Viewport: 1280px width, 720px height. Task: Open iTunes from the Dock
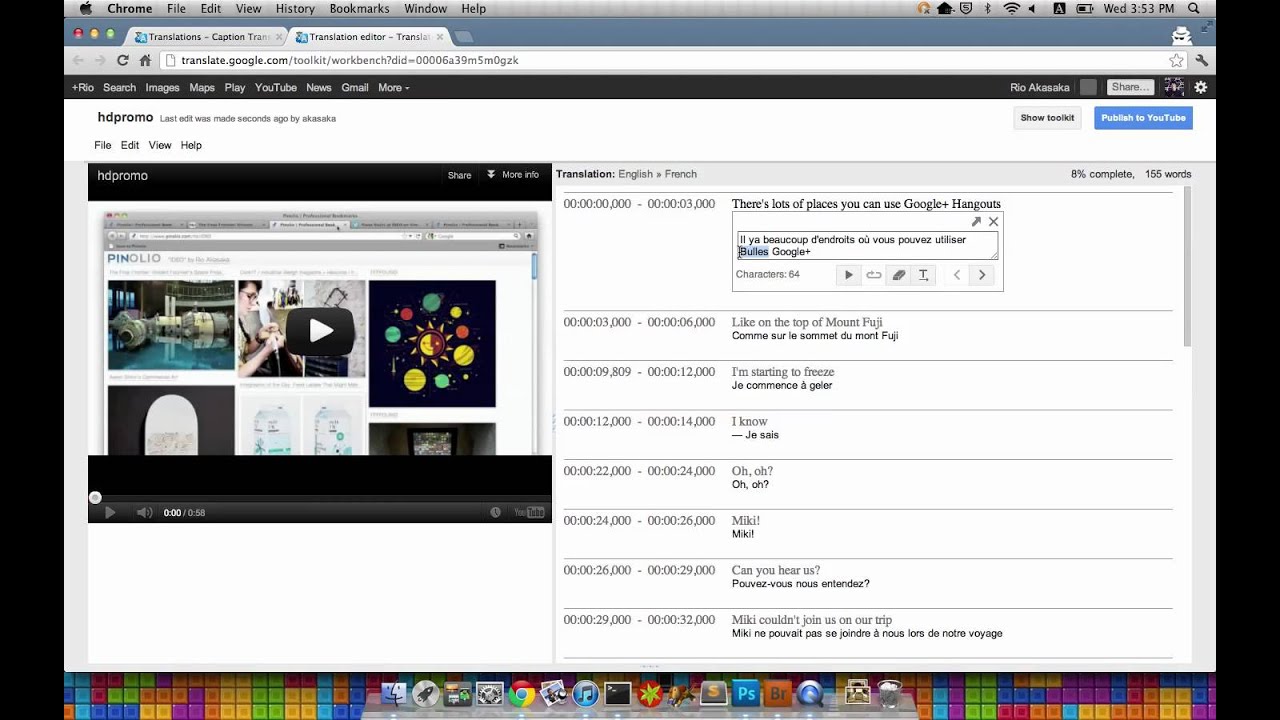click(x=585, y=692)
